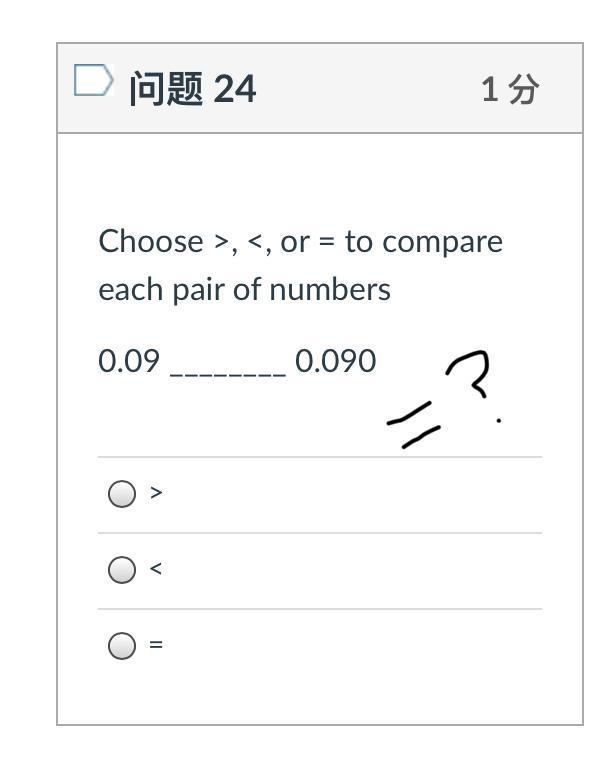Click the character '分' in the header
Viewport: 616px width, 779px height.
[523, 90]
